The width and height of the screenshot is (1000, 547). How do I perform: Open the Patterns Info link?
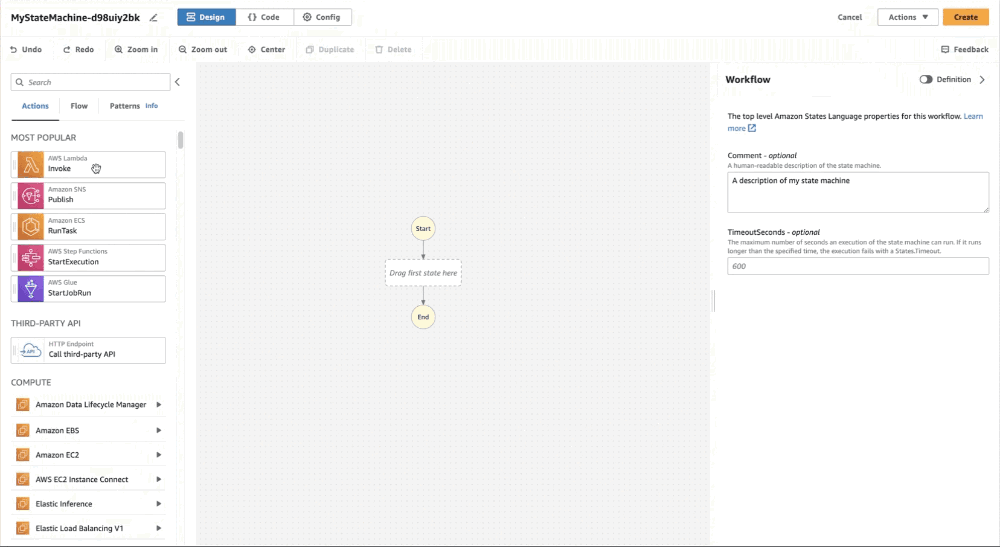point(151,106)
